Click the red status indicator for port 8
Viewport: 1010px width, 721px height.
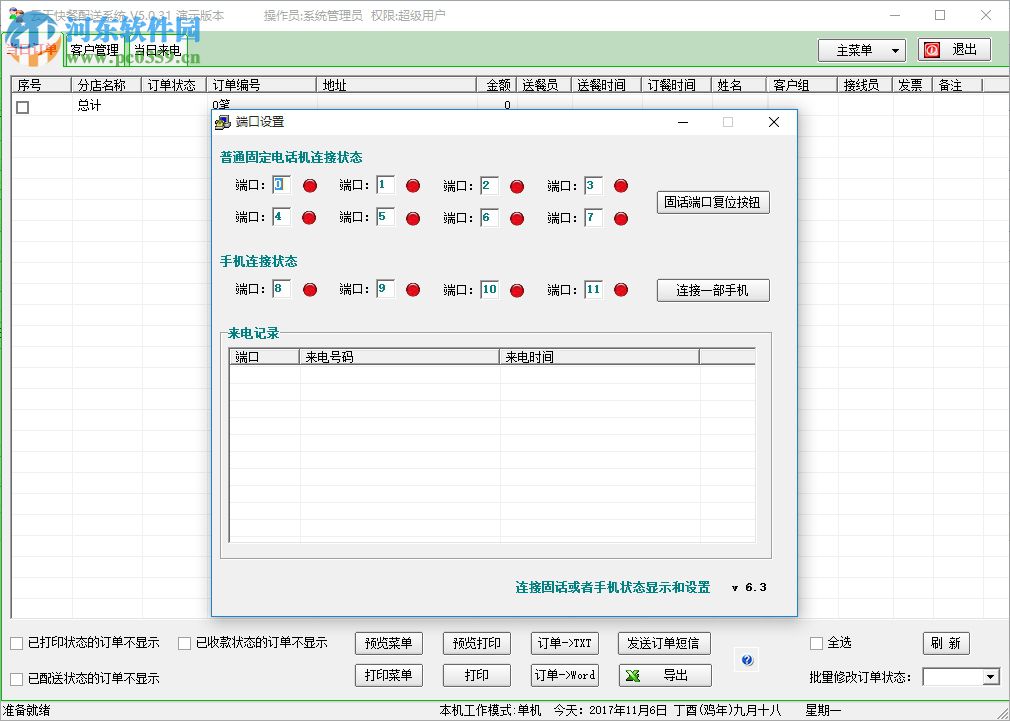(x=310, y=290)
